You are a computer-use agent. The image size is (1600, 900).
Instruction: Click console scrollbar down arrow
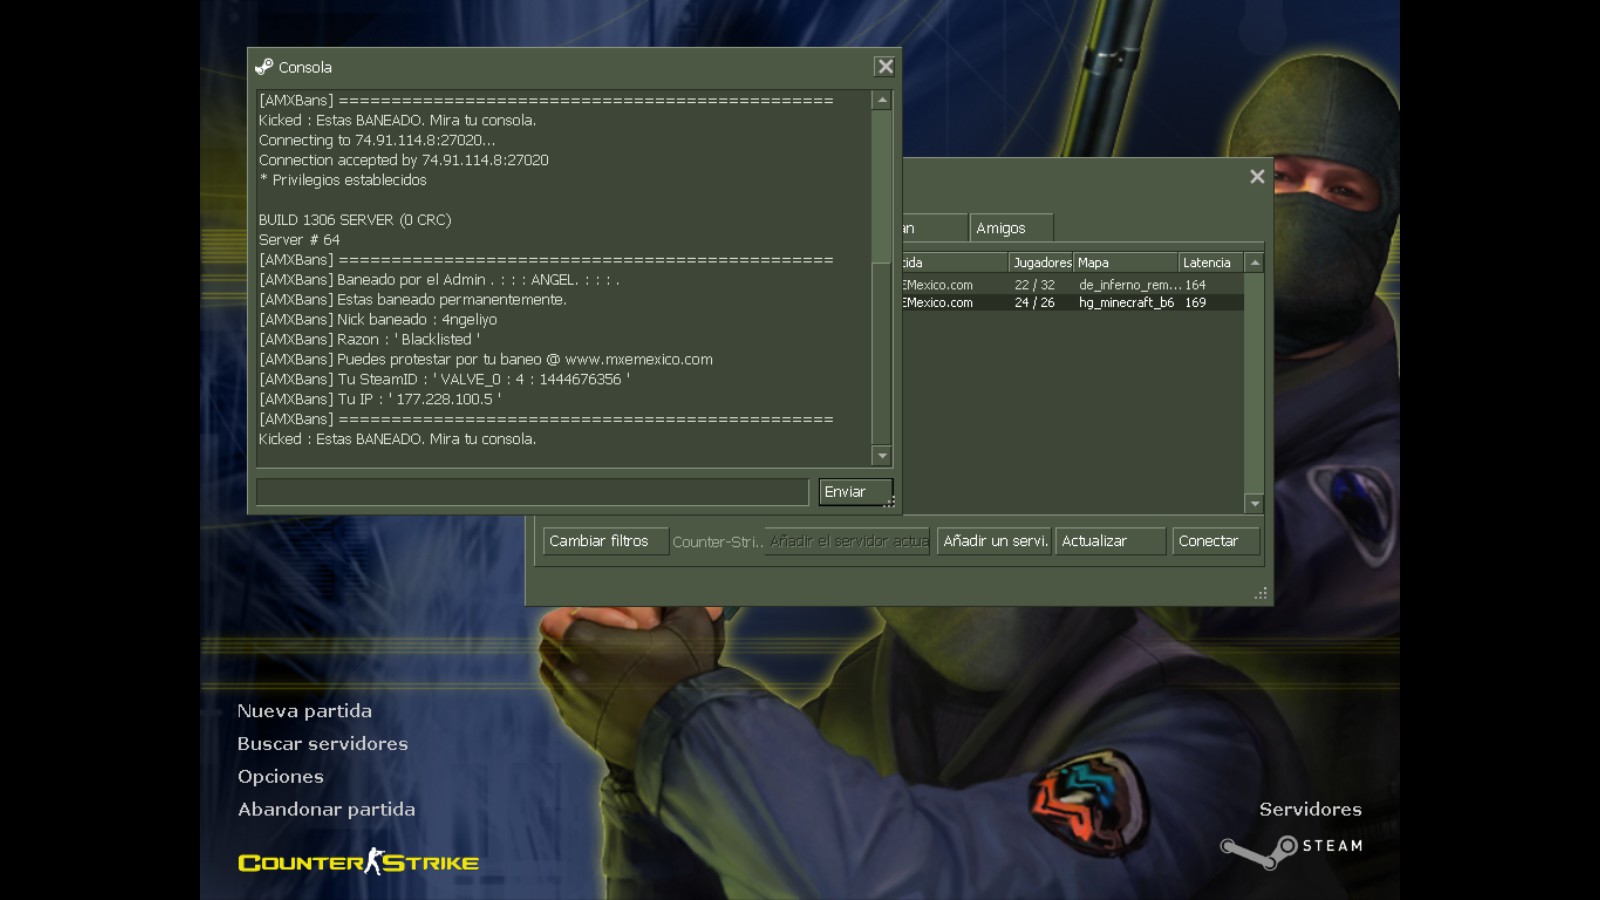point(882,456)
